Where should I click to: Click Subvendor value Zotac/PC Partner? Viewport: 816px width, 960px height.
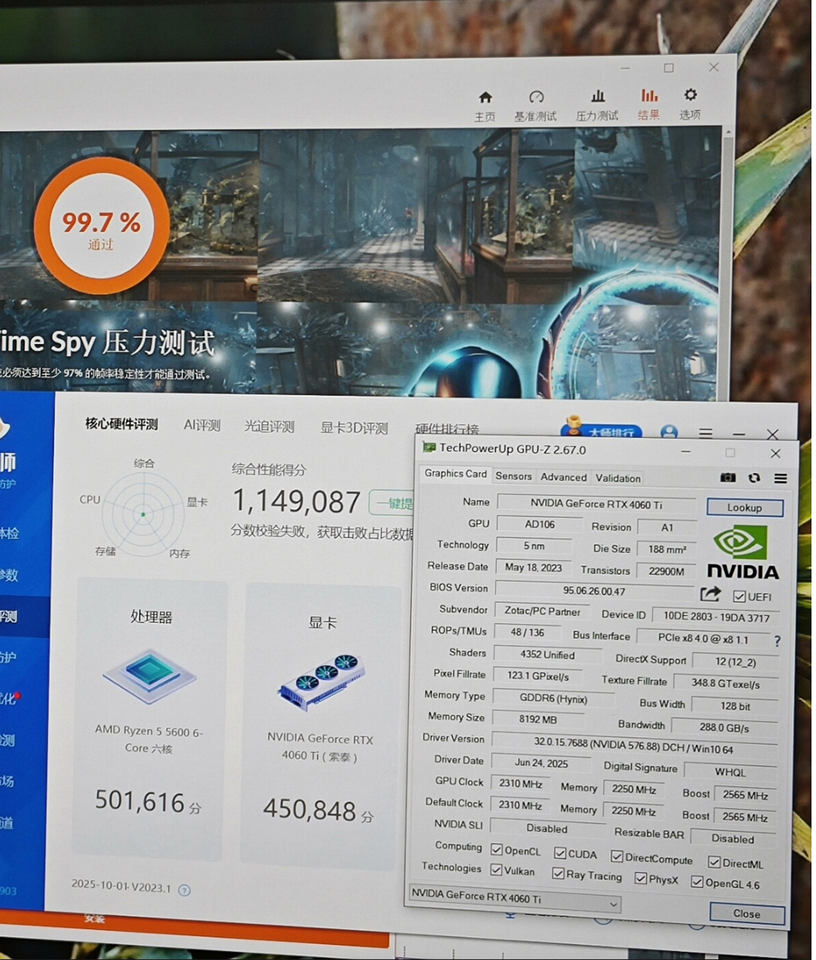coord(542,611)
